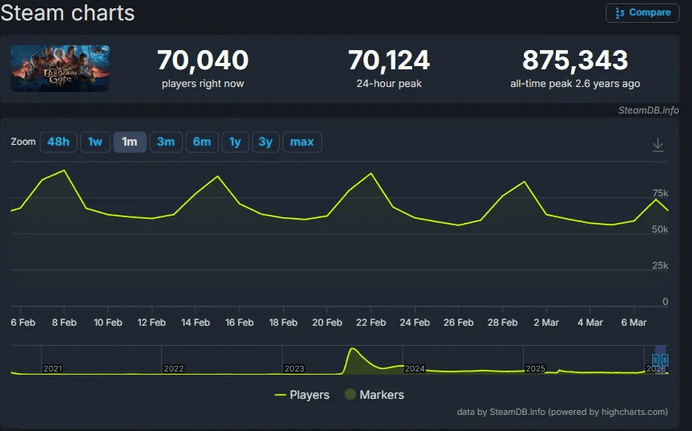The width and height of the screenshot is (692, 431).
Task: Click the 2023 peak in the navigator
Action: 352,351
